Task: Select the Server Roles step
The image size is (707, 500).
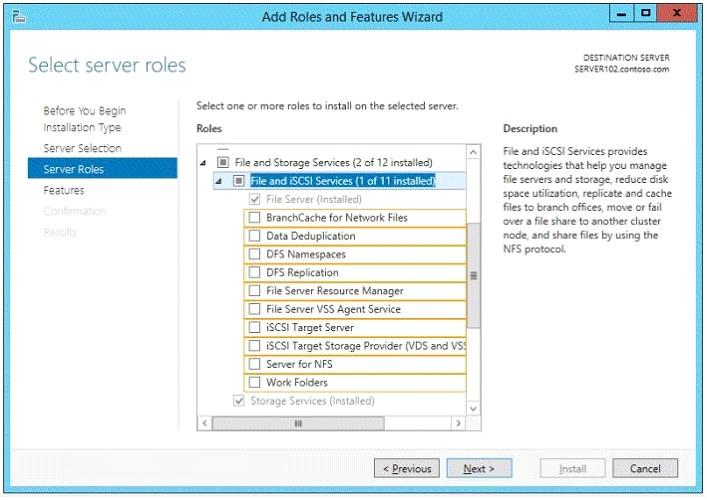Action: pos(102,168)
